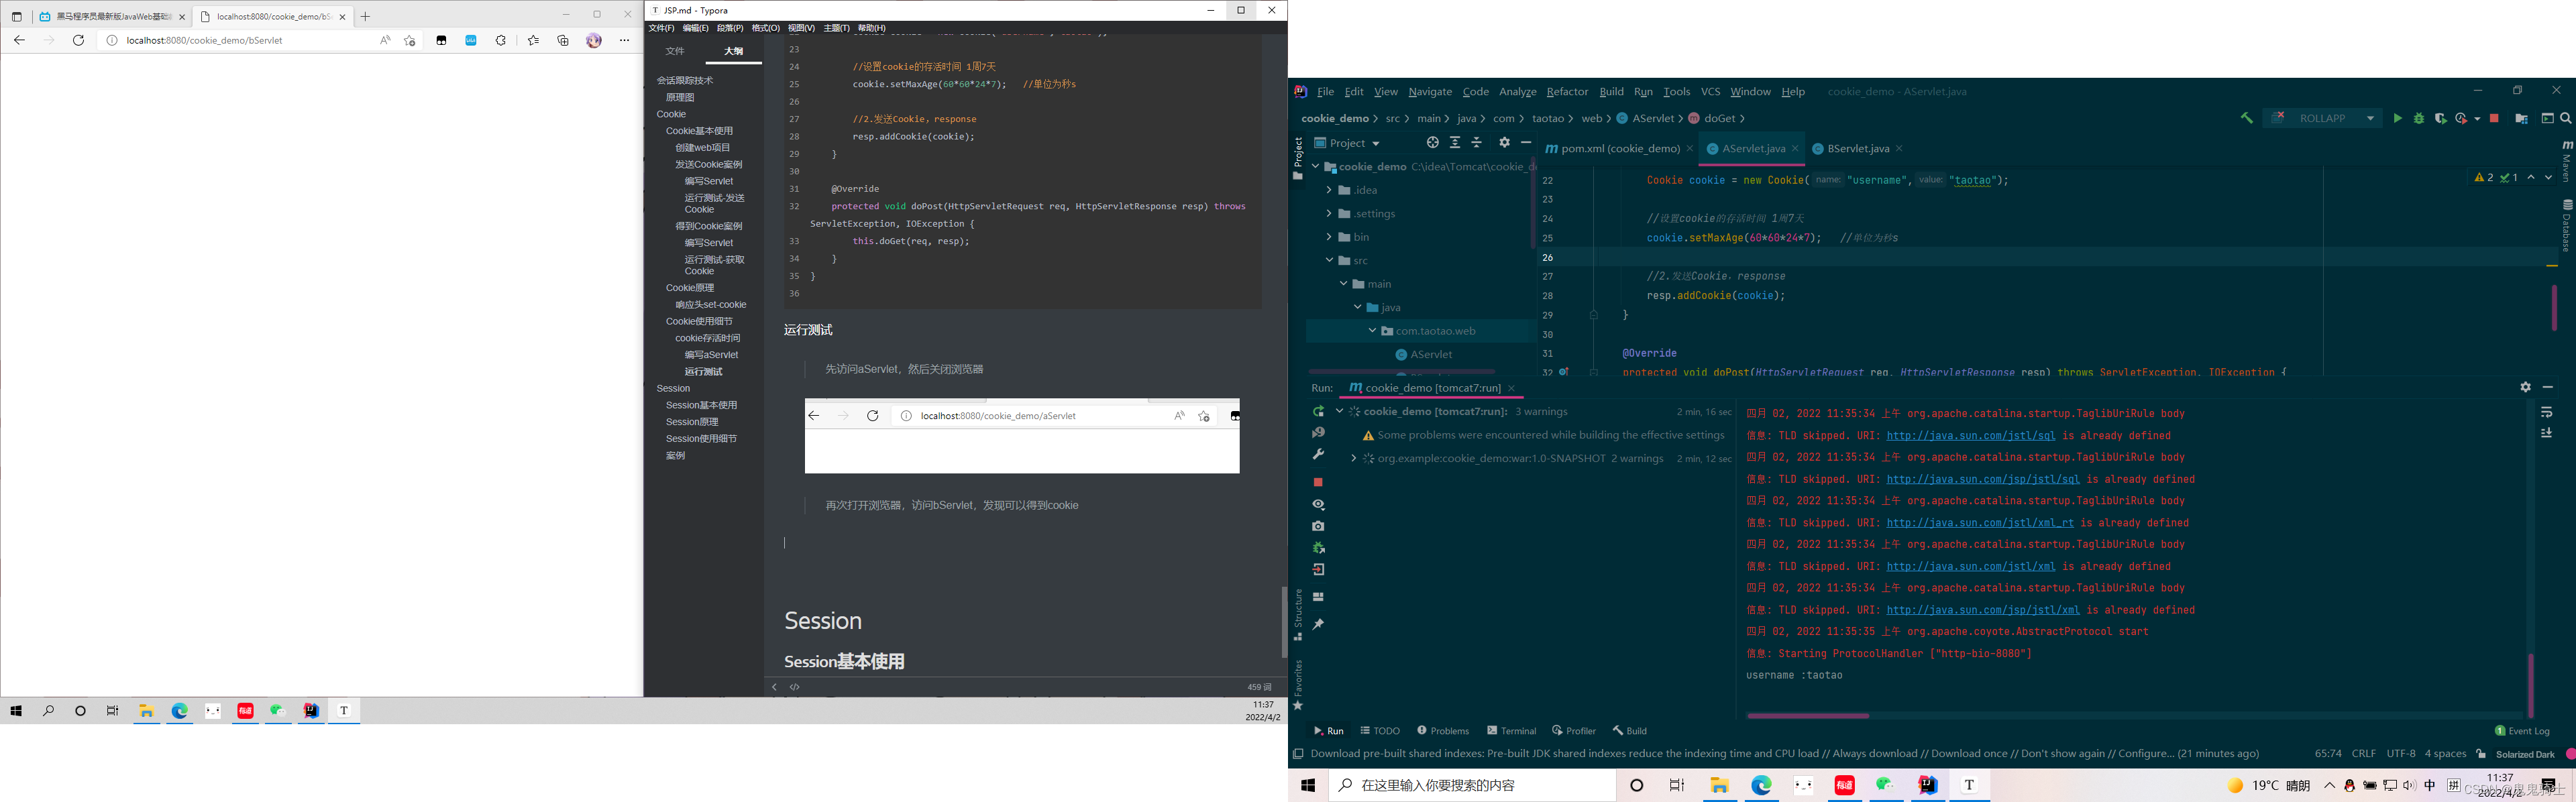Viewport: 2576px width, 802px height.
Task: Toggle source code mode in Typora bottom bar
Action: pyautogui.click(x=795, y=687)
